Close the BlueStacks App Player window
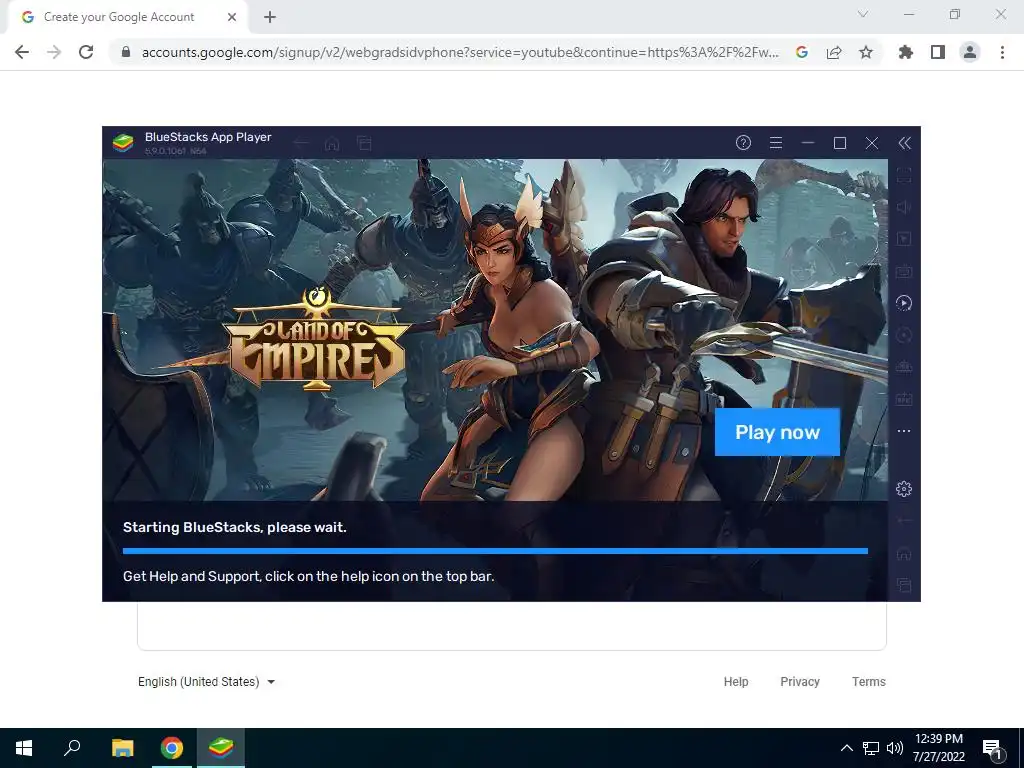 (x=872, y=143)
